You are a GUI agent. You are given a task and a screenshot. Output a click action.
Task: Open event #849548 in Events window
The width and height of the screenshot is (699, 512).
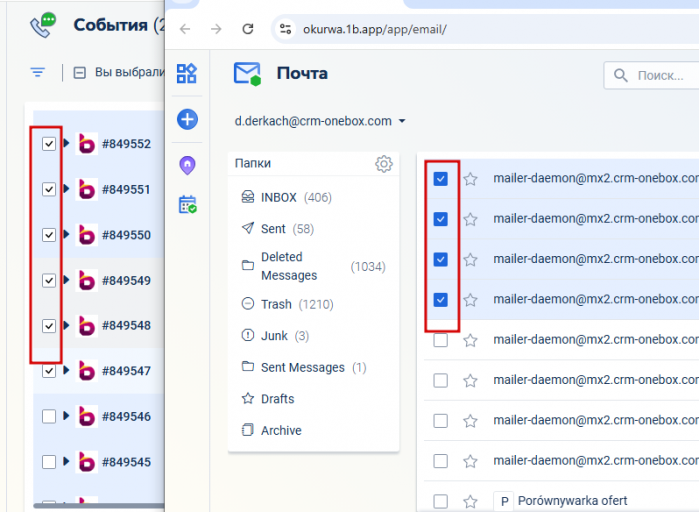[126, 325]
